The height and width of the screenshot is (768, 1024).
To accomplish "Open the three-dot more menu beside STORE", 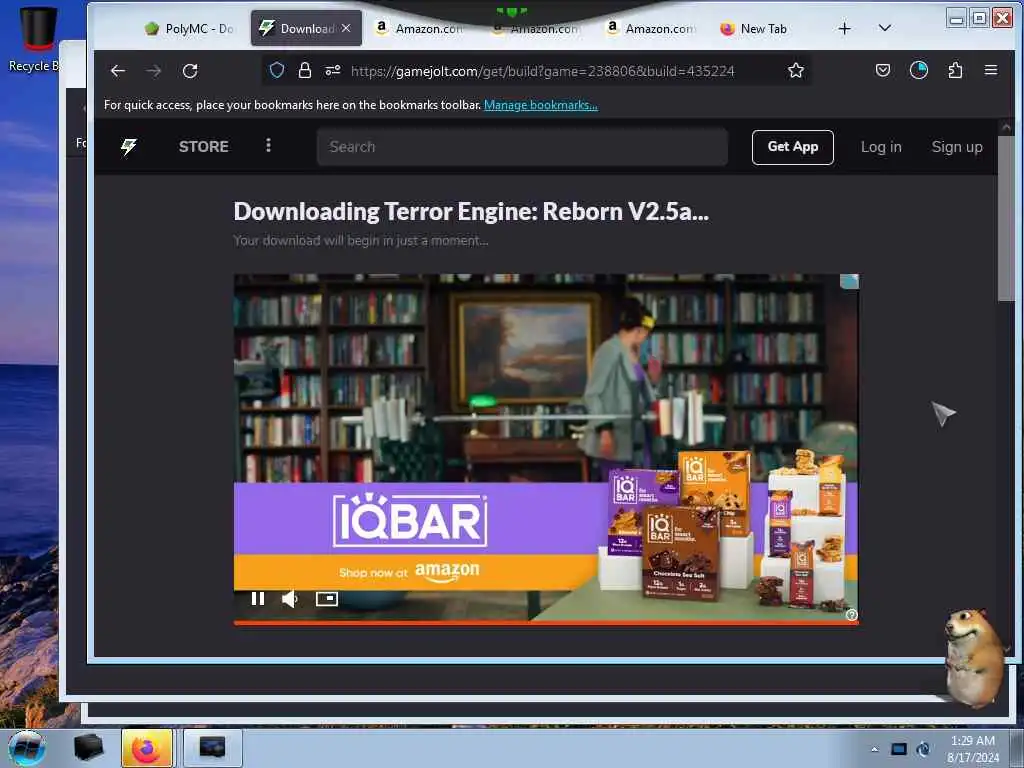I will pyautogui.click(x=268, y=145).
